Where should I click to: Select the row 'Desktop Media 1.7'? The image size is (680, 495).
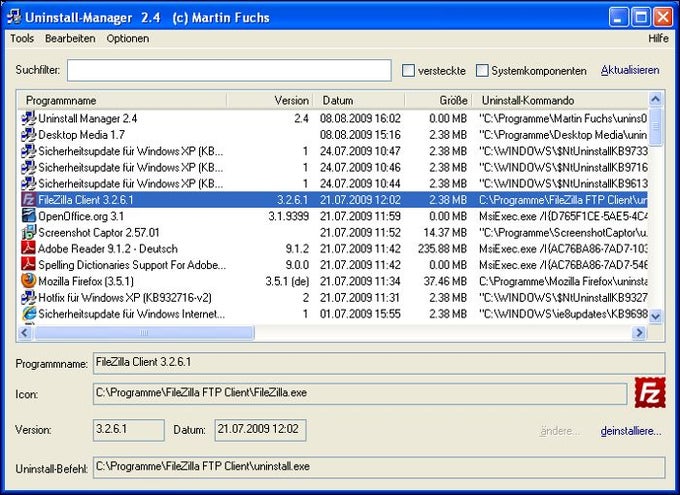tap(333, 135)
